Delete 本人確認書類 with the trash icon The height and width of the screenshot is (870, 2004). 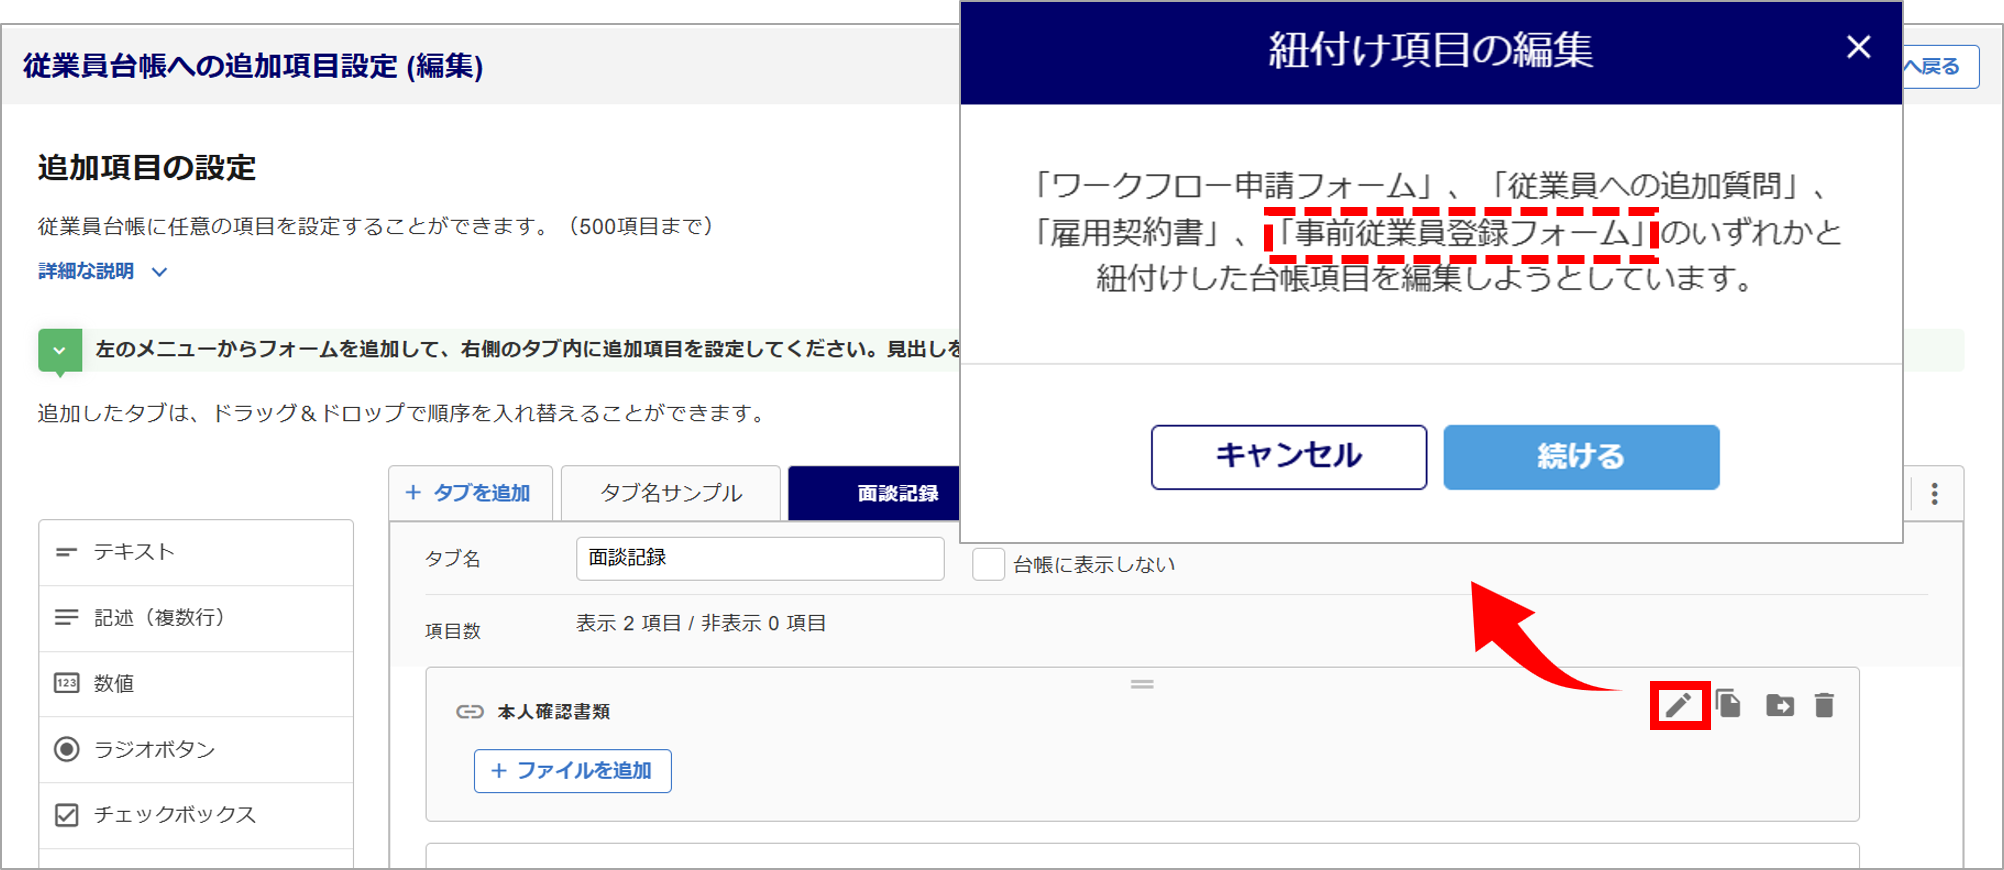click(1824, 705)
